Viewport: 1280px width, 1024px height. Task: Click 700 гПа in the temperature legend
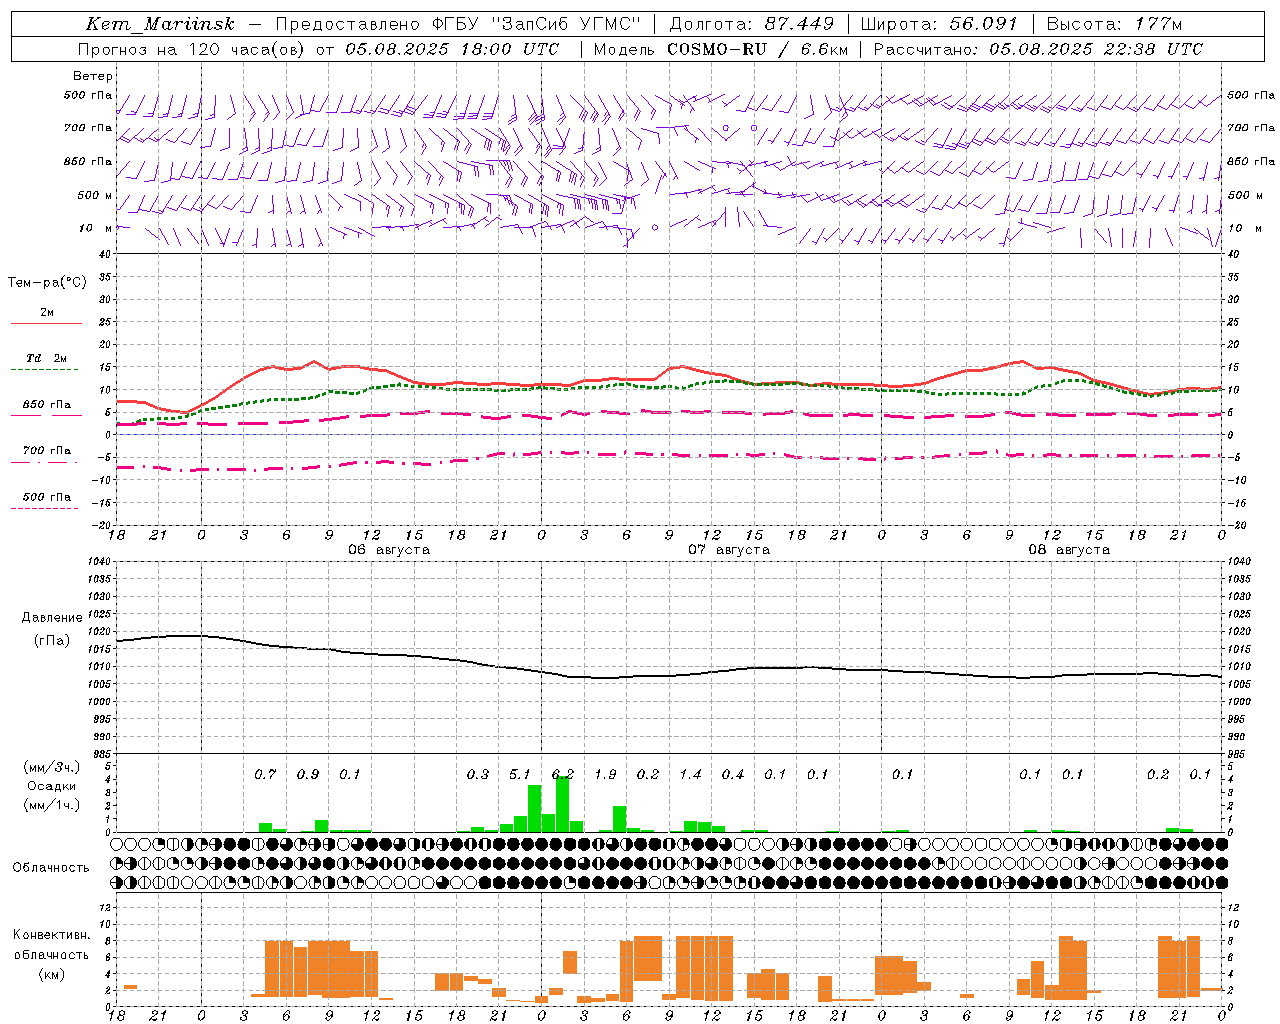click(47, 451)
